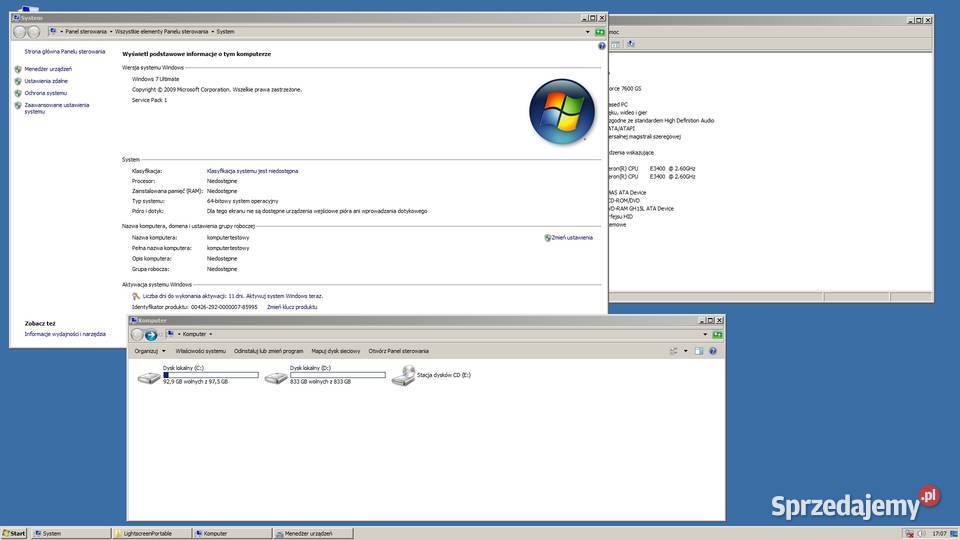960x540 pixels.
Task: Open the change view dropdown arrow
Action: [685, 351]
